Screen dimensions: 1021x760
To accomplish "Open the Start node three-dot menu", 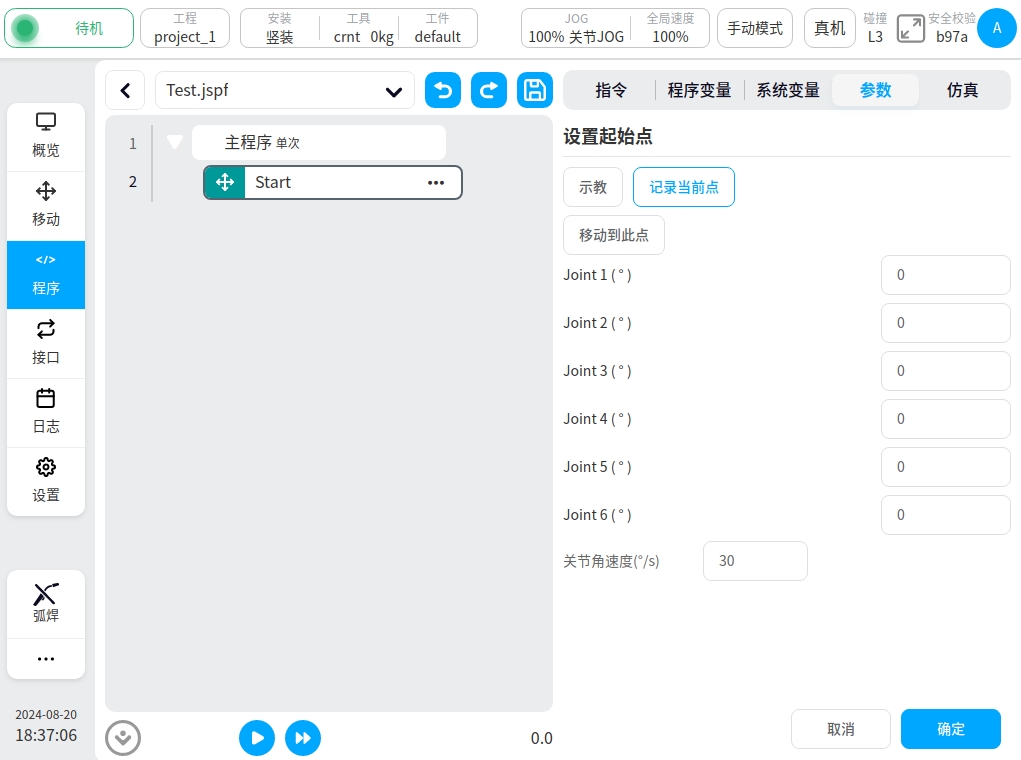I will (436, 183).
